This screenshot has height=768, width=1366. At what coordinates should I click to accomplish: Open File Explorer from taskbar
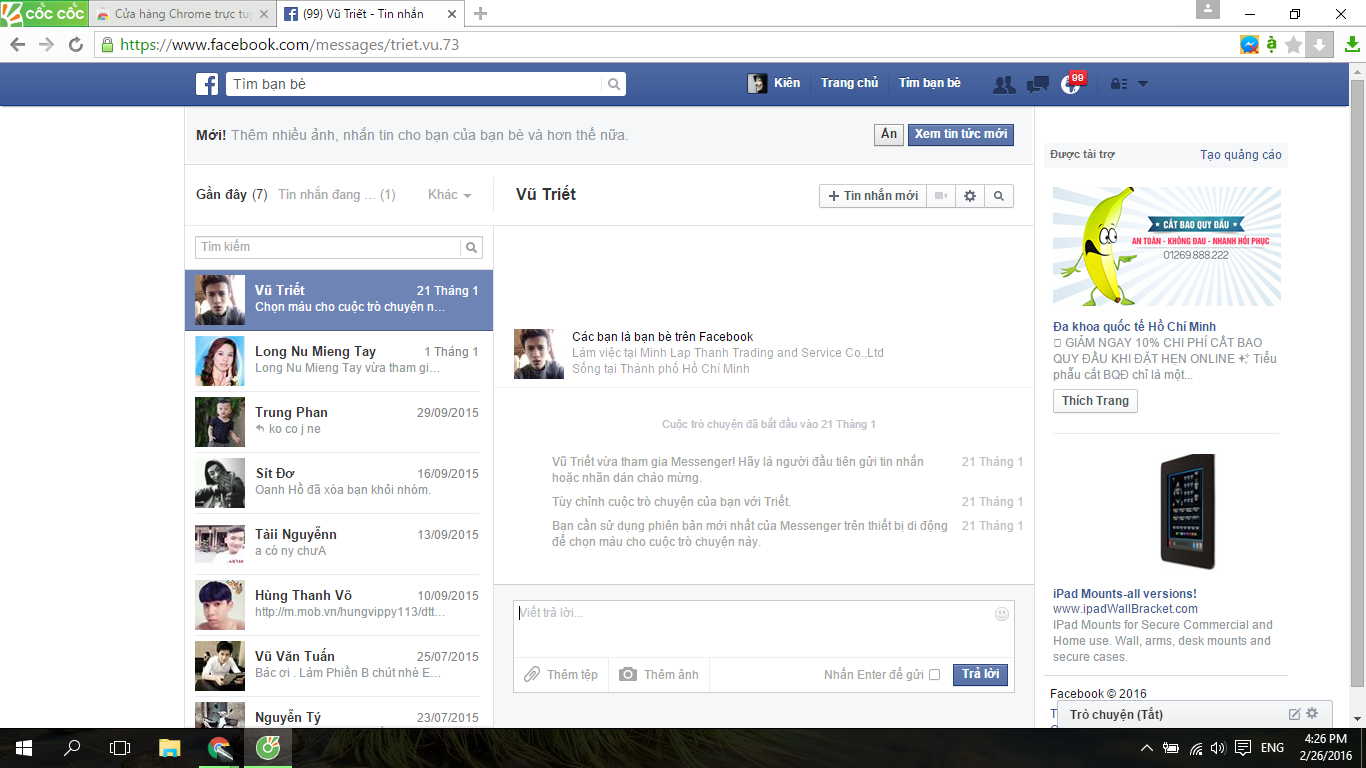170,748
